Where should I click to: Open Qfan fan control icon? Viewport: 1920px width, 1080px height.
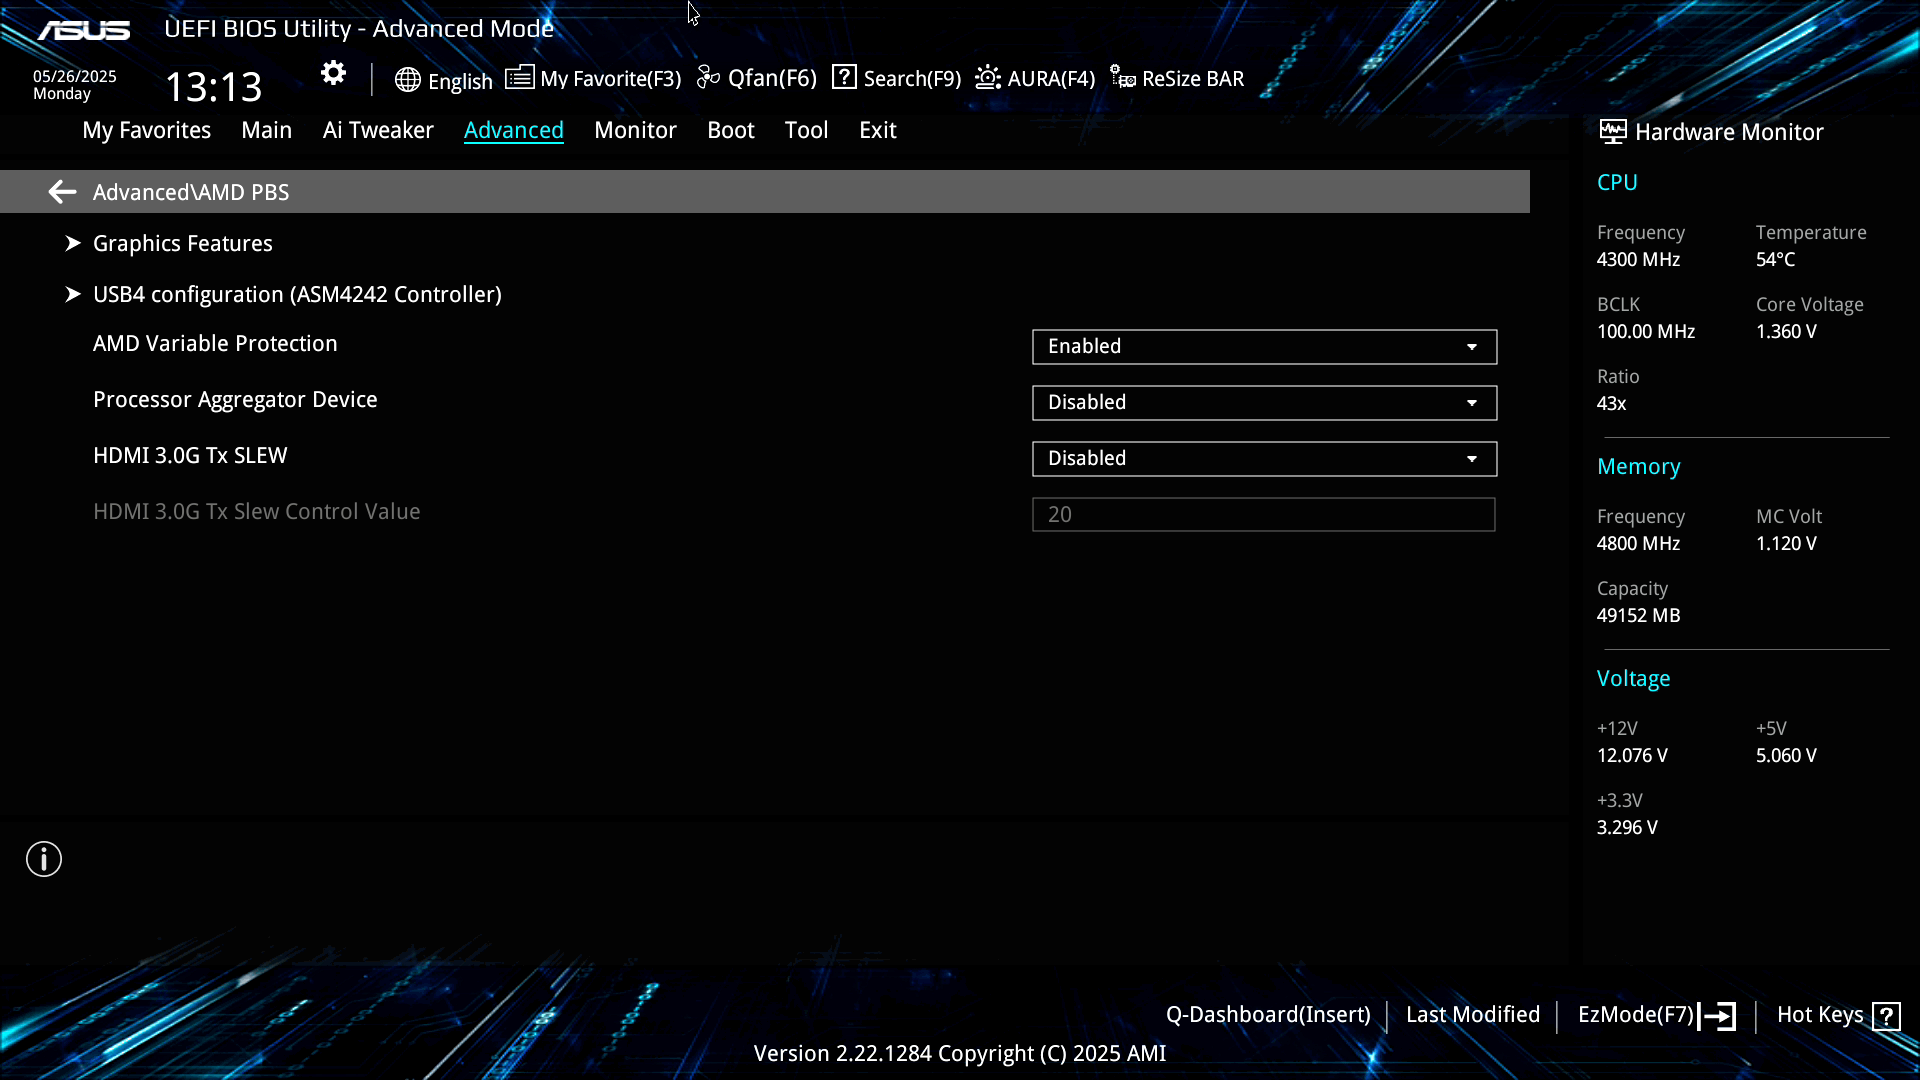(708, 78)
